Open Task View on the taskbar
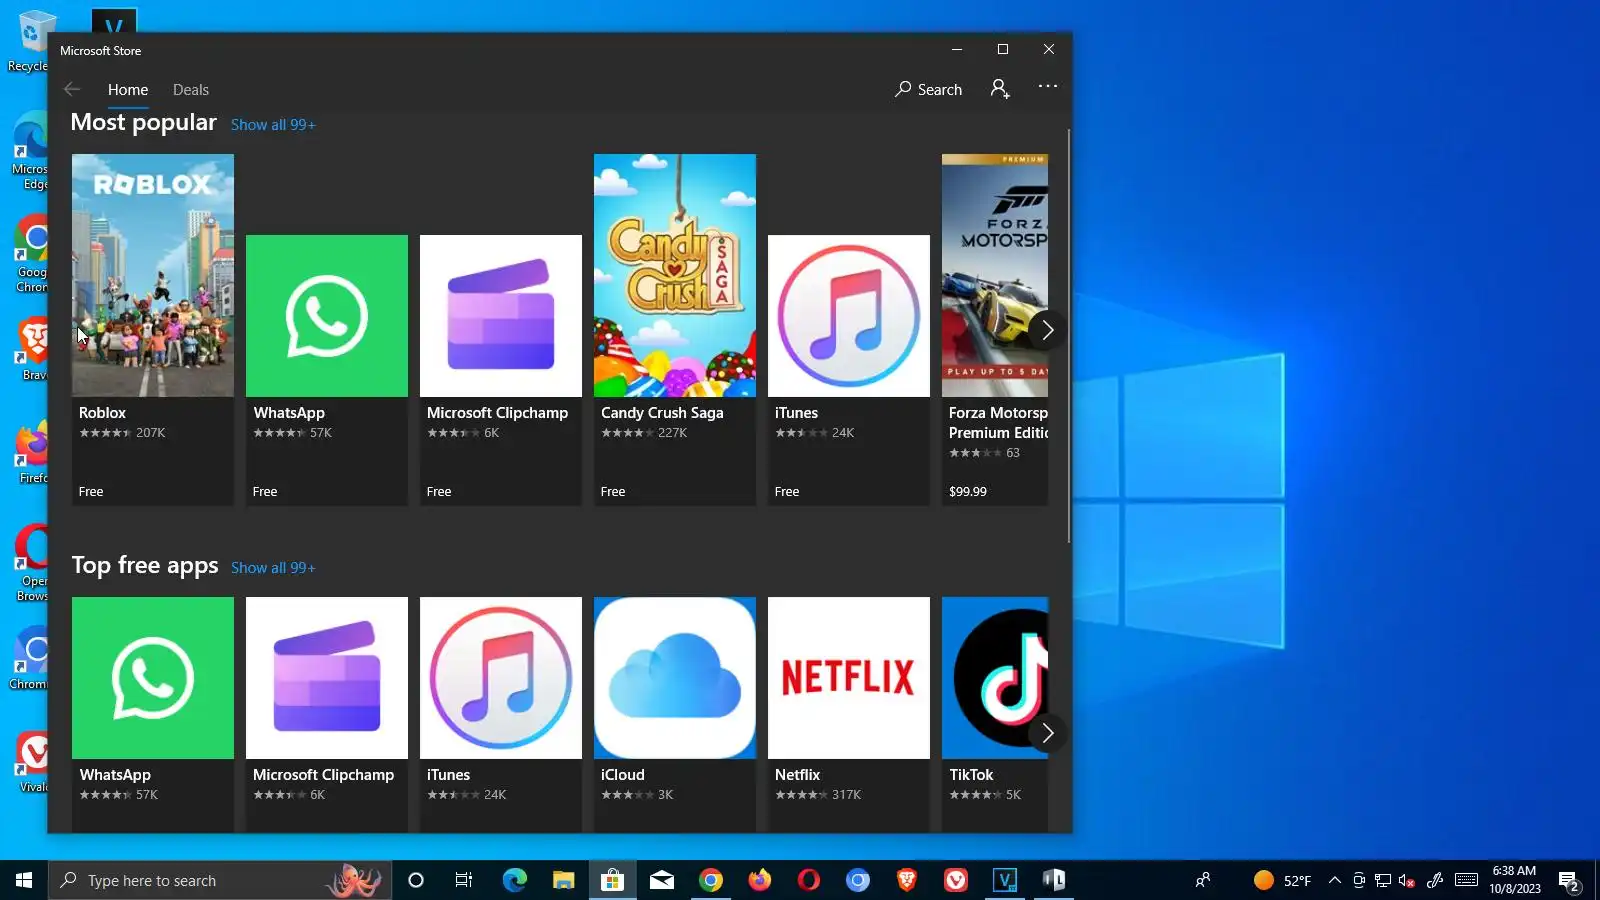The width and height of the screenshot is (1600, 900). click(x=464, y=880)
